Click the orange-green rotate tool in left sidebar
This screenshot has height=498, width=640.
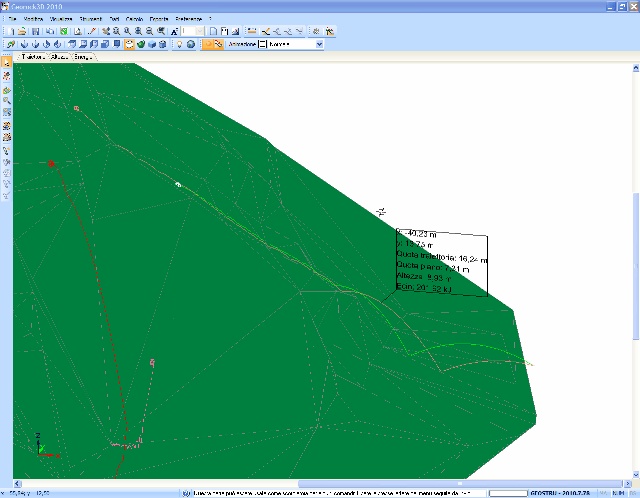7,90
